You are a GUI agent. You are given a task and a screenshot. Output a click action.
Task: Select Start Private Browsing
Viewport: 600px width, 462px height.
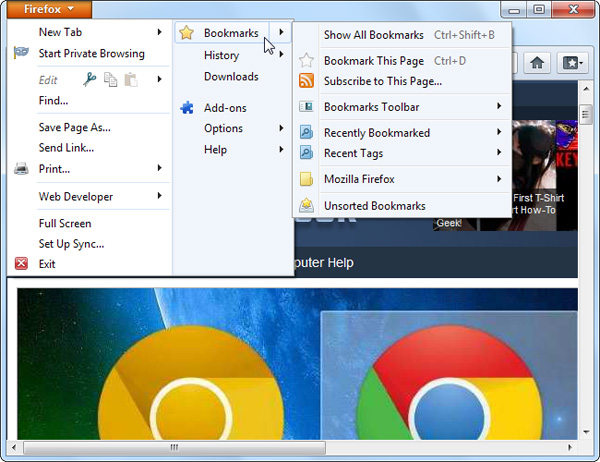(89, 53)
